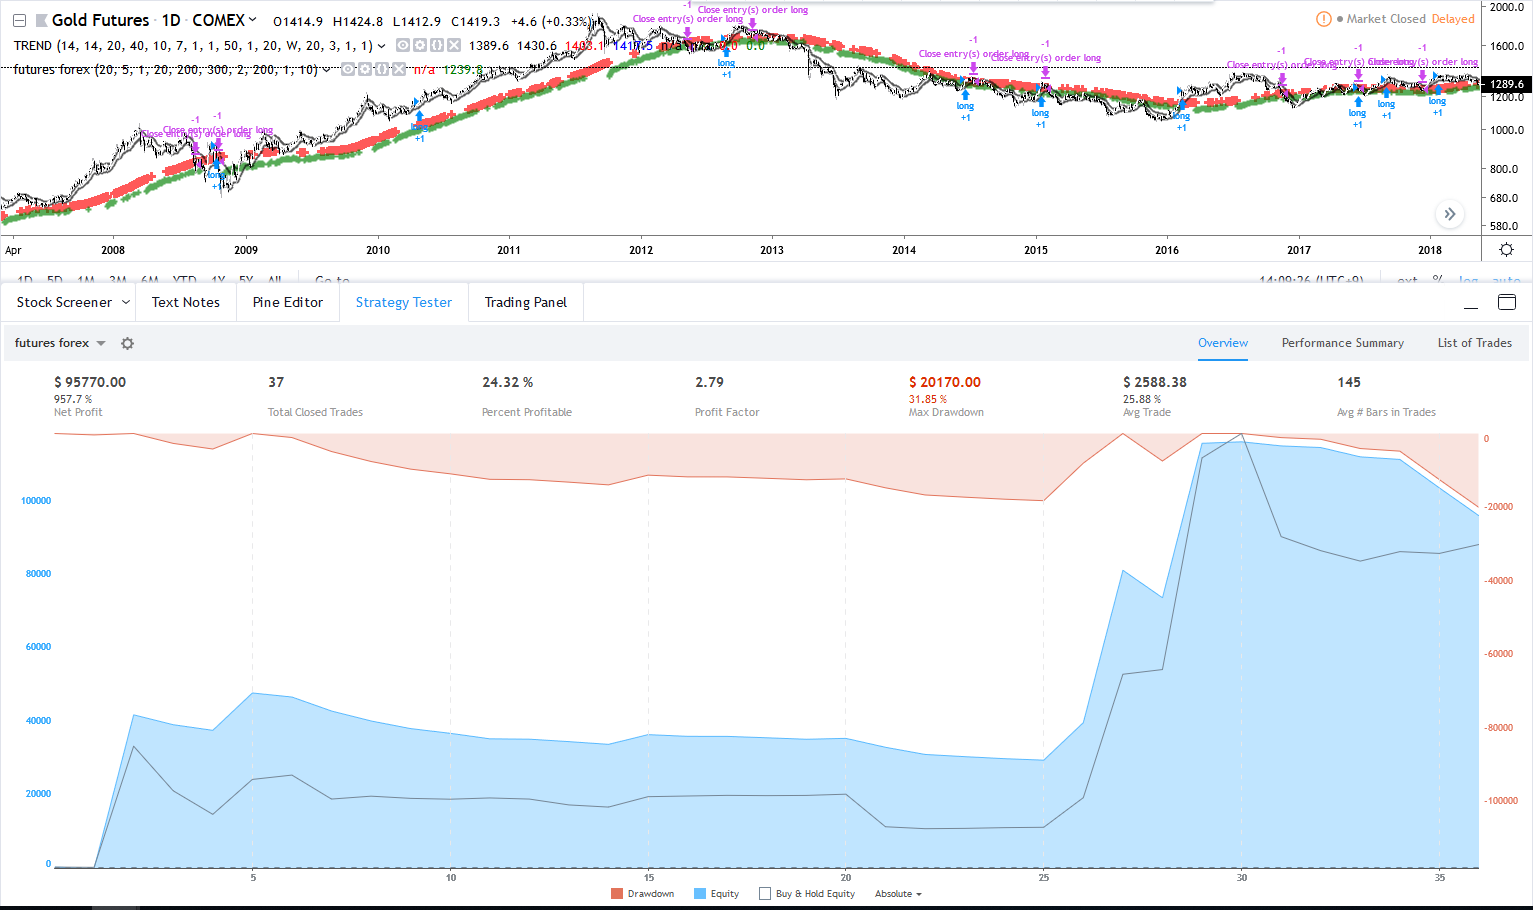The image size is (1533, 910).
Task: Maximize the bottom panel
Action: [1506, 303]
